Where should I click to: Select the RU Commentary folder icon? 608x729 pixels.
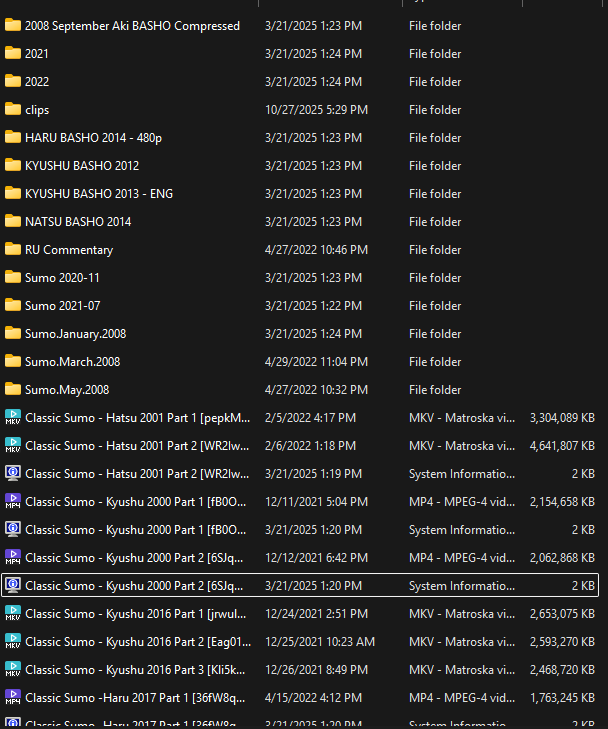[13, 249]
